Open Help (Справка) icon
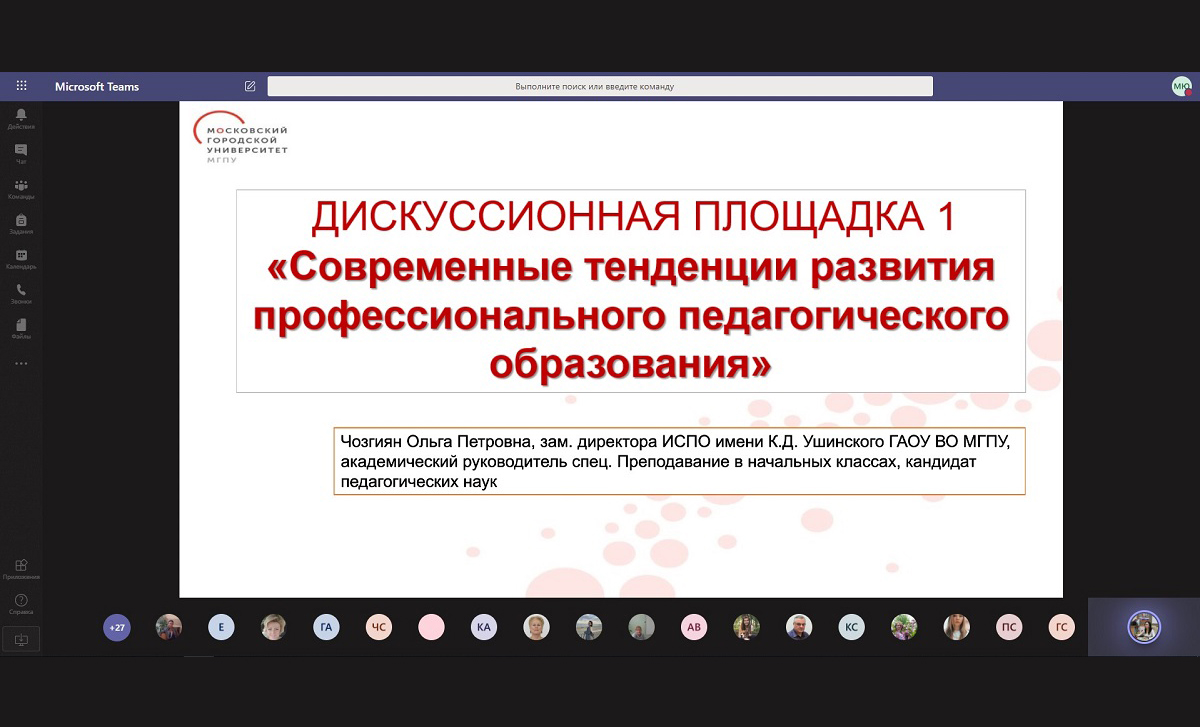The image size is (1200, 727). pos(21,602)
